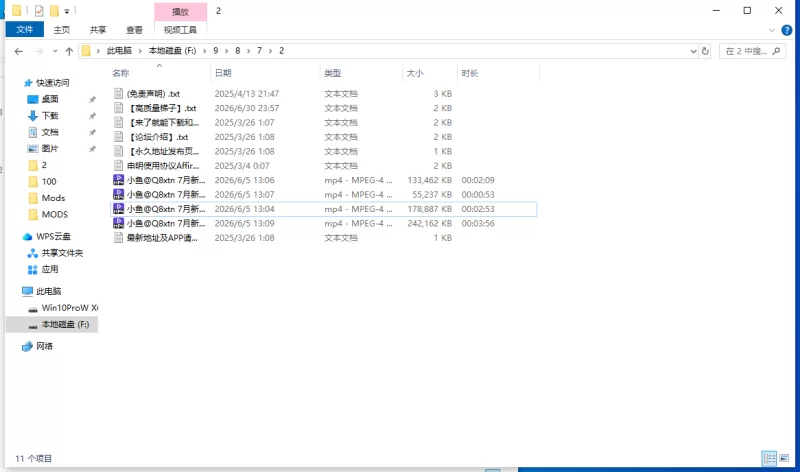Switch to details view in status bar
800x472 pixels.
(769, 458)
